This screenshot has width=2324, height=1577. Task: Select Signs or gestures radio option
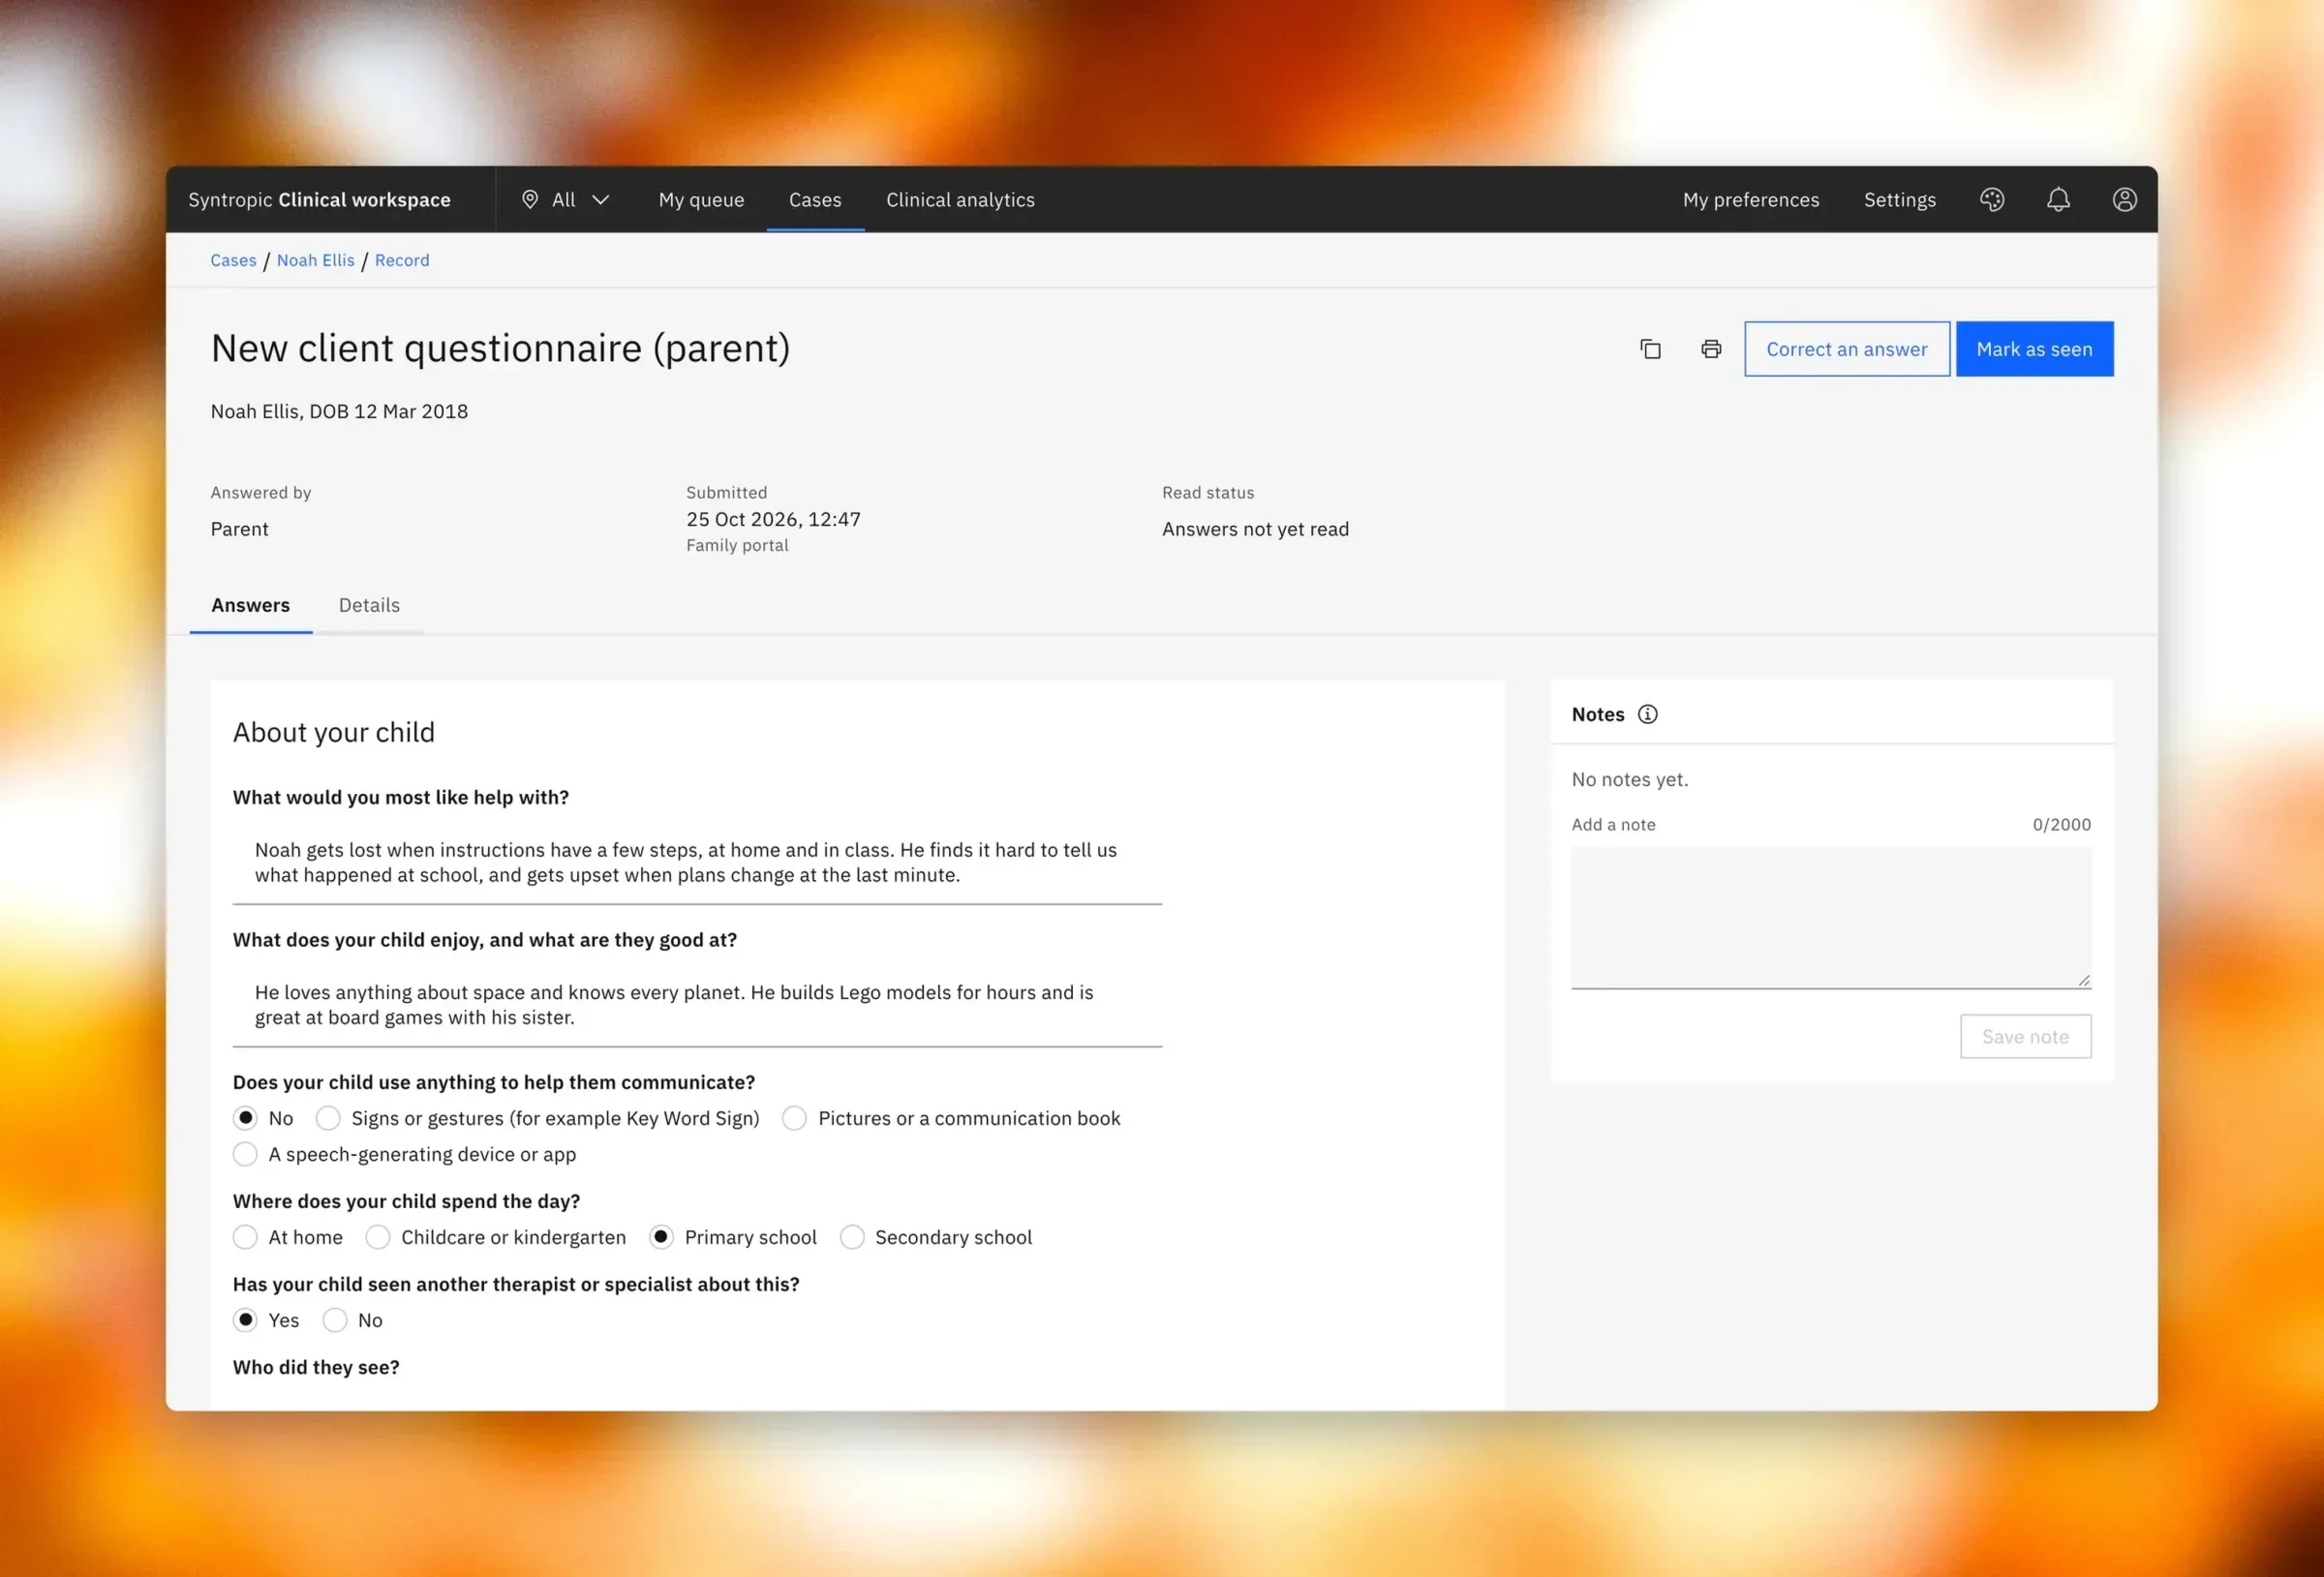pos(328,1118)
